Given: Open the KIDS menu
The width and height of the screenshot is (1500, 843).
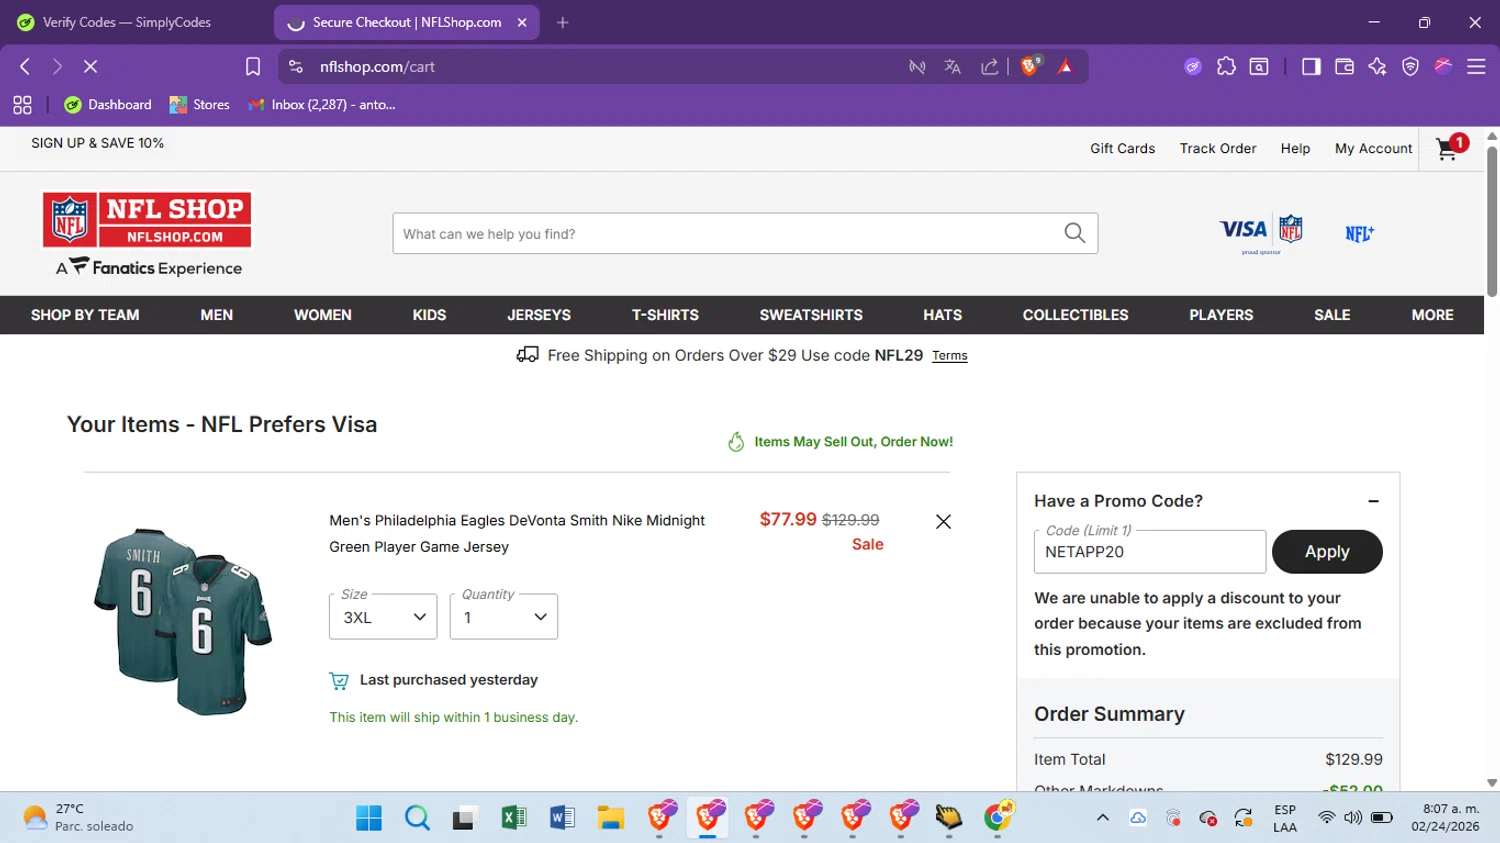Looking at the screenshot, I should (429, 315).
